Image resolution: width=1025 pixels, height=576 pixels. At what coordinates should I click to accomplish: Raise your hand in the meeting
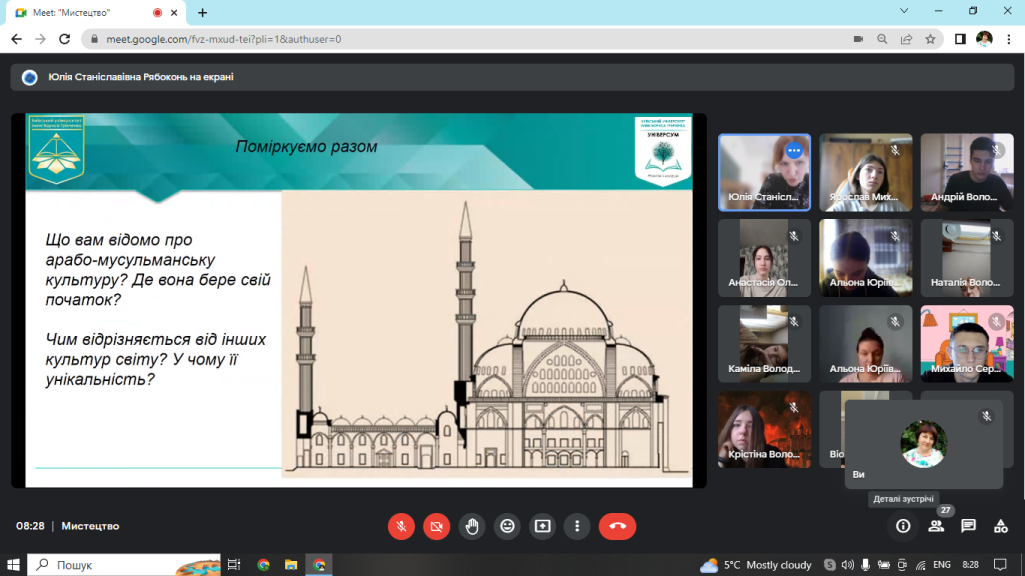click(x=472, y=526)
